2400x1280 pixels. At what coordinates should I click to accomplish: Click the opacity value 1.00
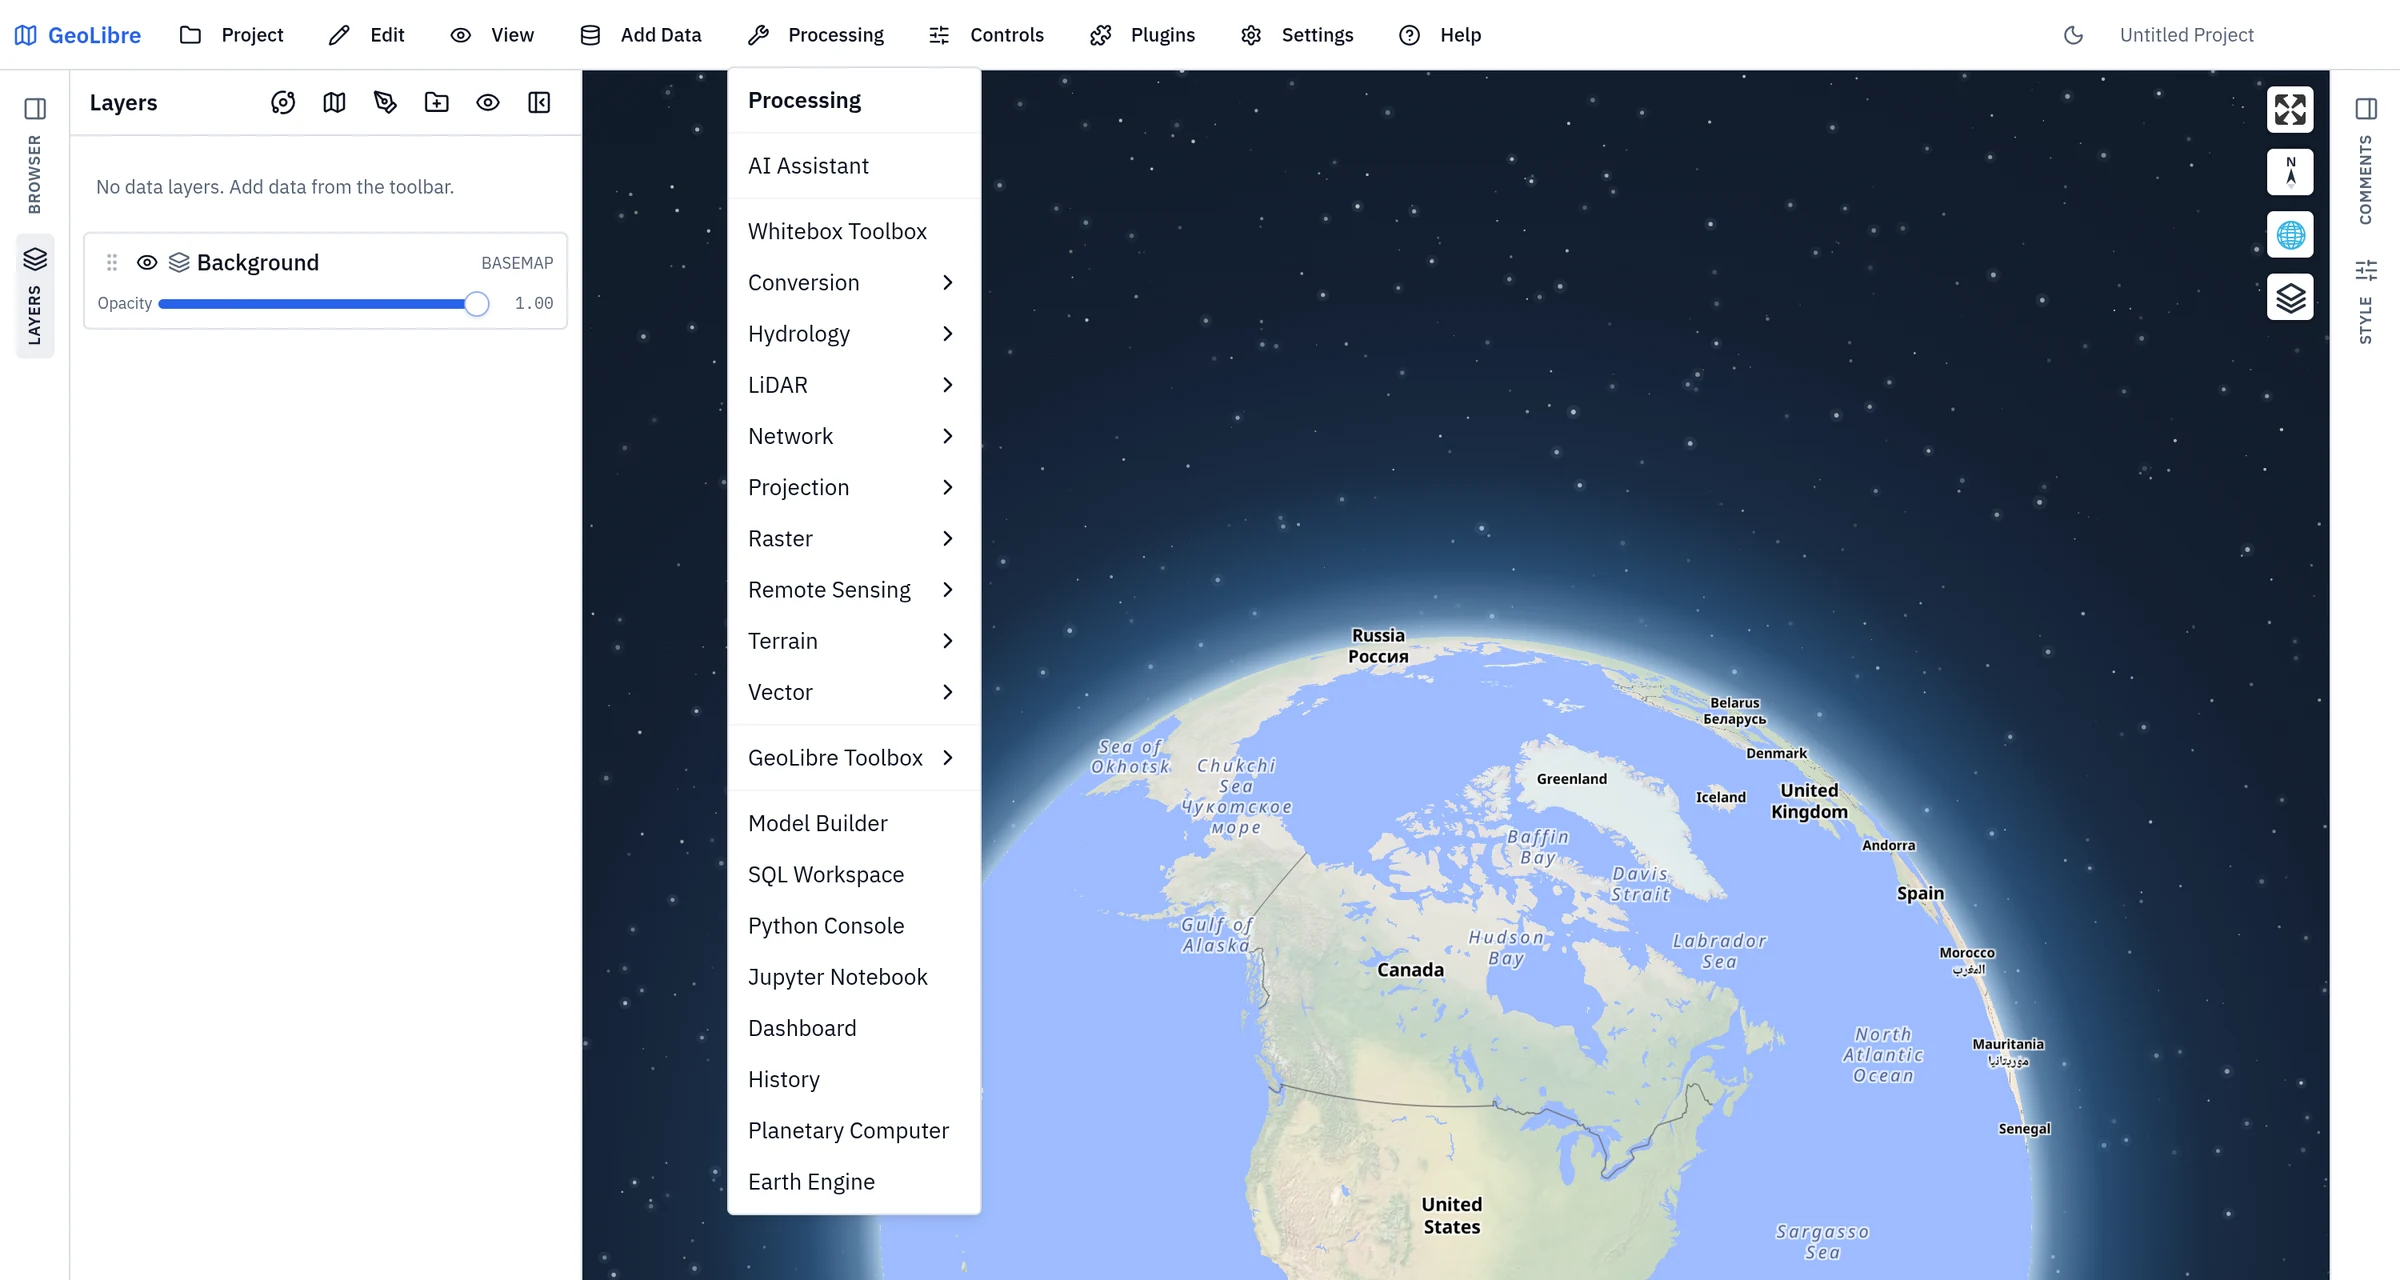coord(533,303)
